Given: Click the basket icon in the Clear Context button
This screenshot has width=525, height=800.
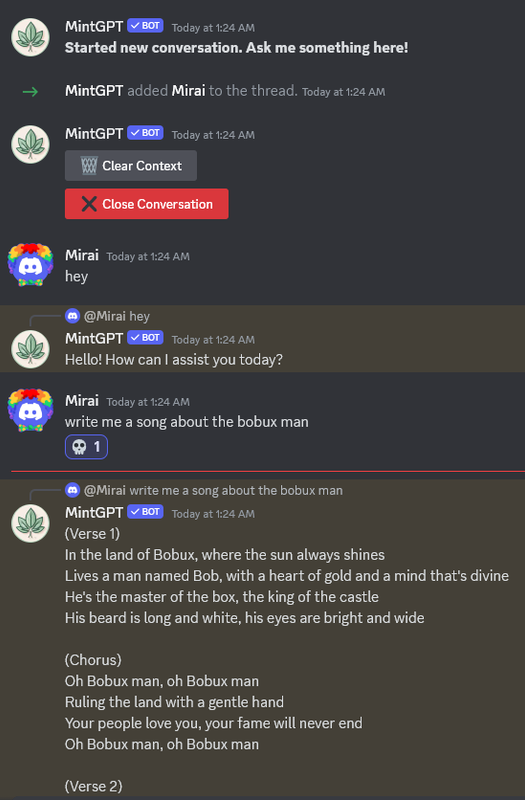Looking at the screenshot, I should pos(89,165).
